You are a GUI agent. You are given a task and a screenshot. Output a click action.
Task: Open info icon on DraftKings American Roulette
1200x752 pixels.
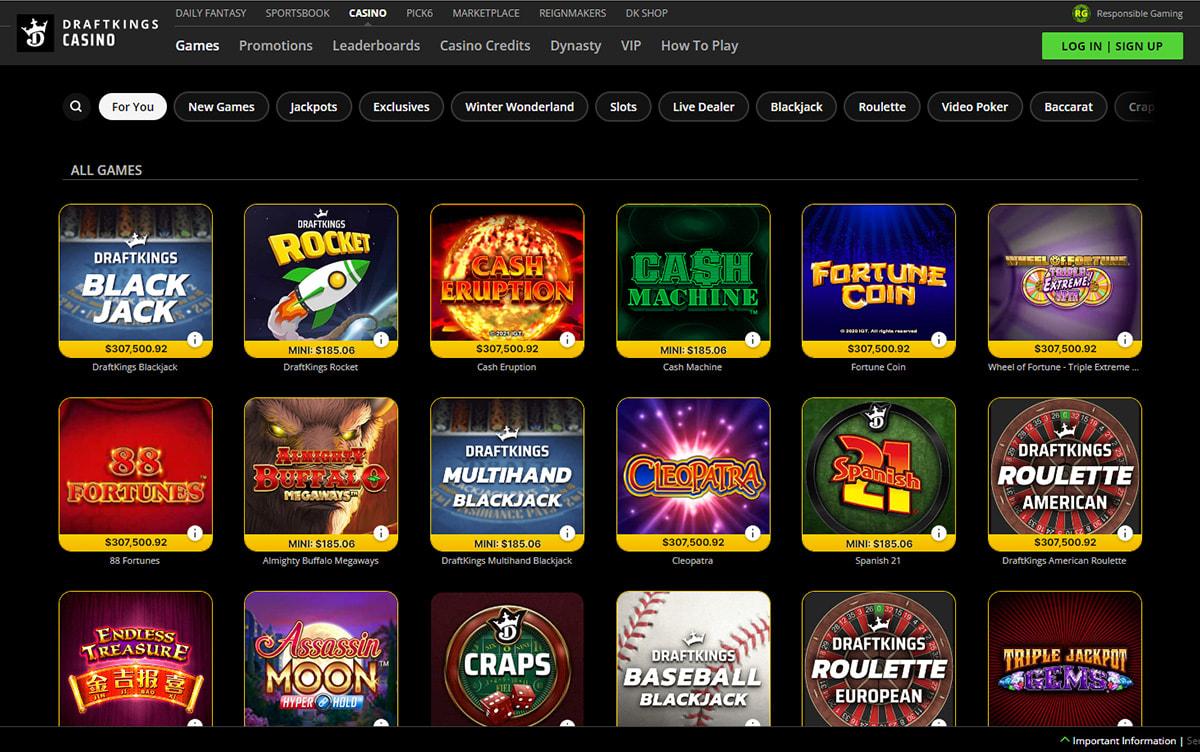[1125, 533]
